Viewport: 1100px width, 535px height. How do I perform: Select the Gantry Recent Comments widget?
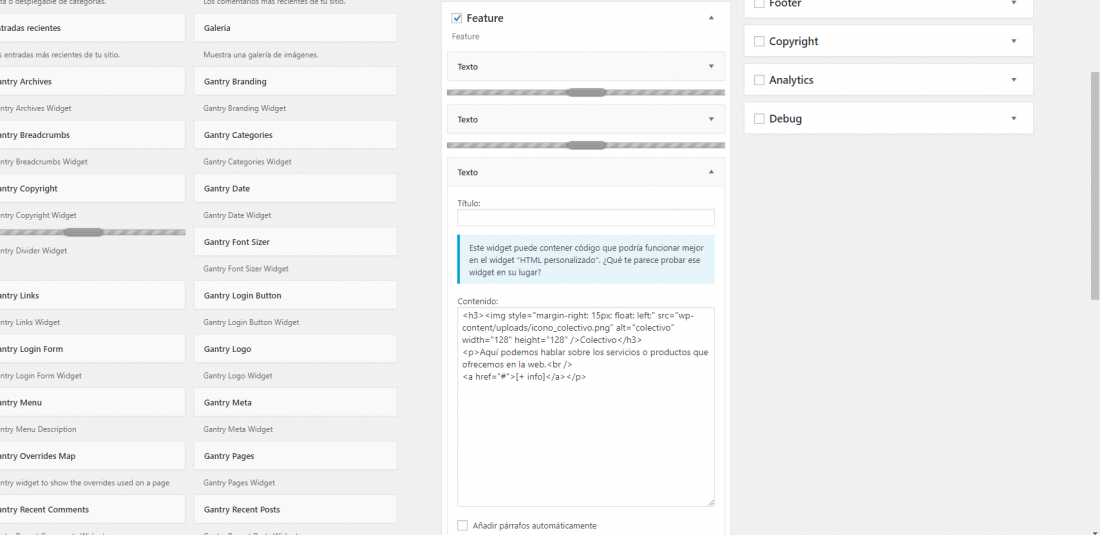pos(93,509)
